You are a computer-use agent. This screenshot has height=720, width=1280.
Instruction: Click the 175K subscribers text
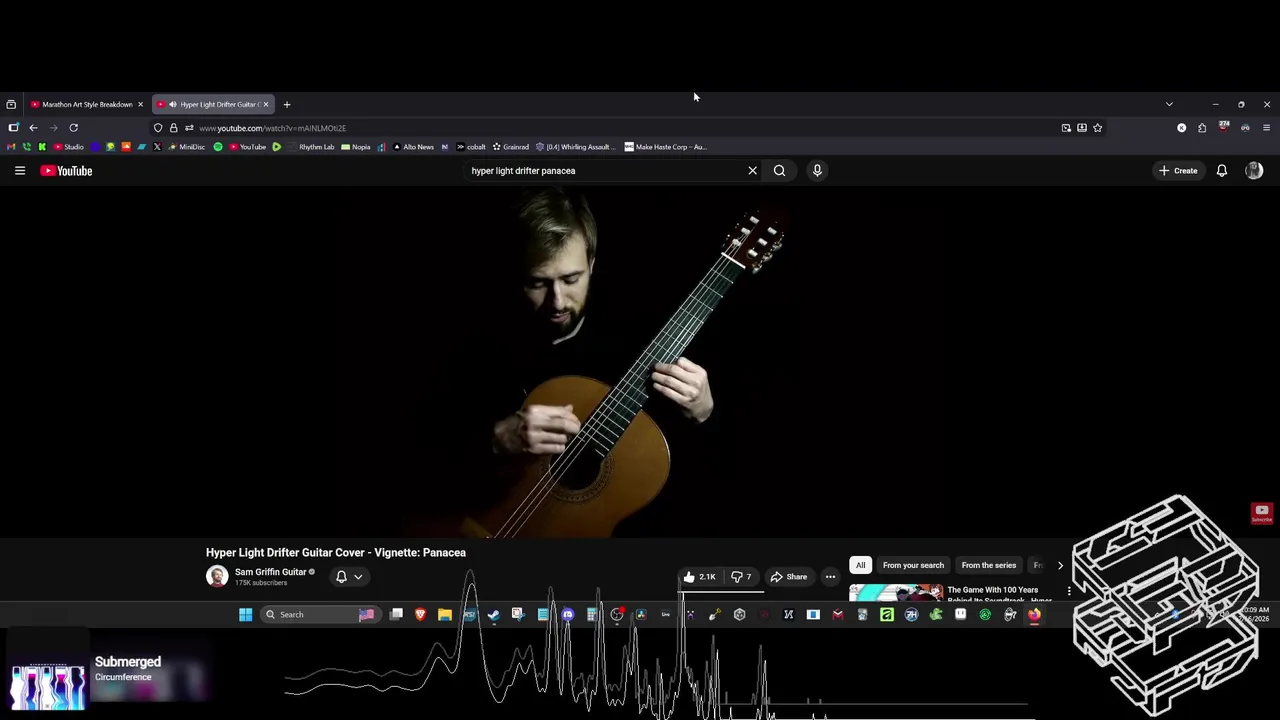[x=263, y=583]
